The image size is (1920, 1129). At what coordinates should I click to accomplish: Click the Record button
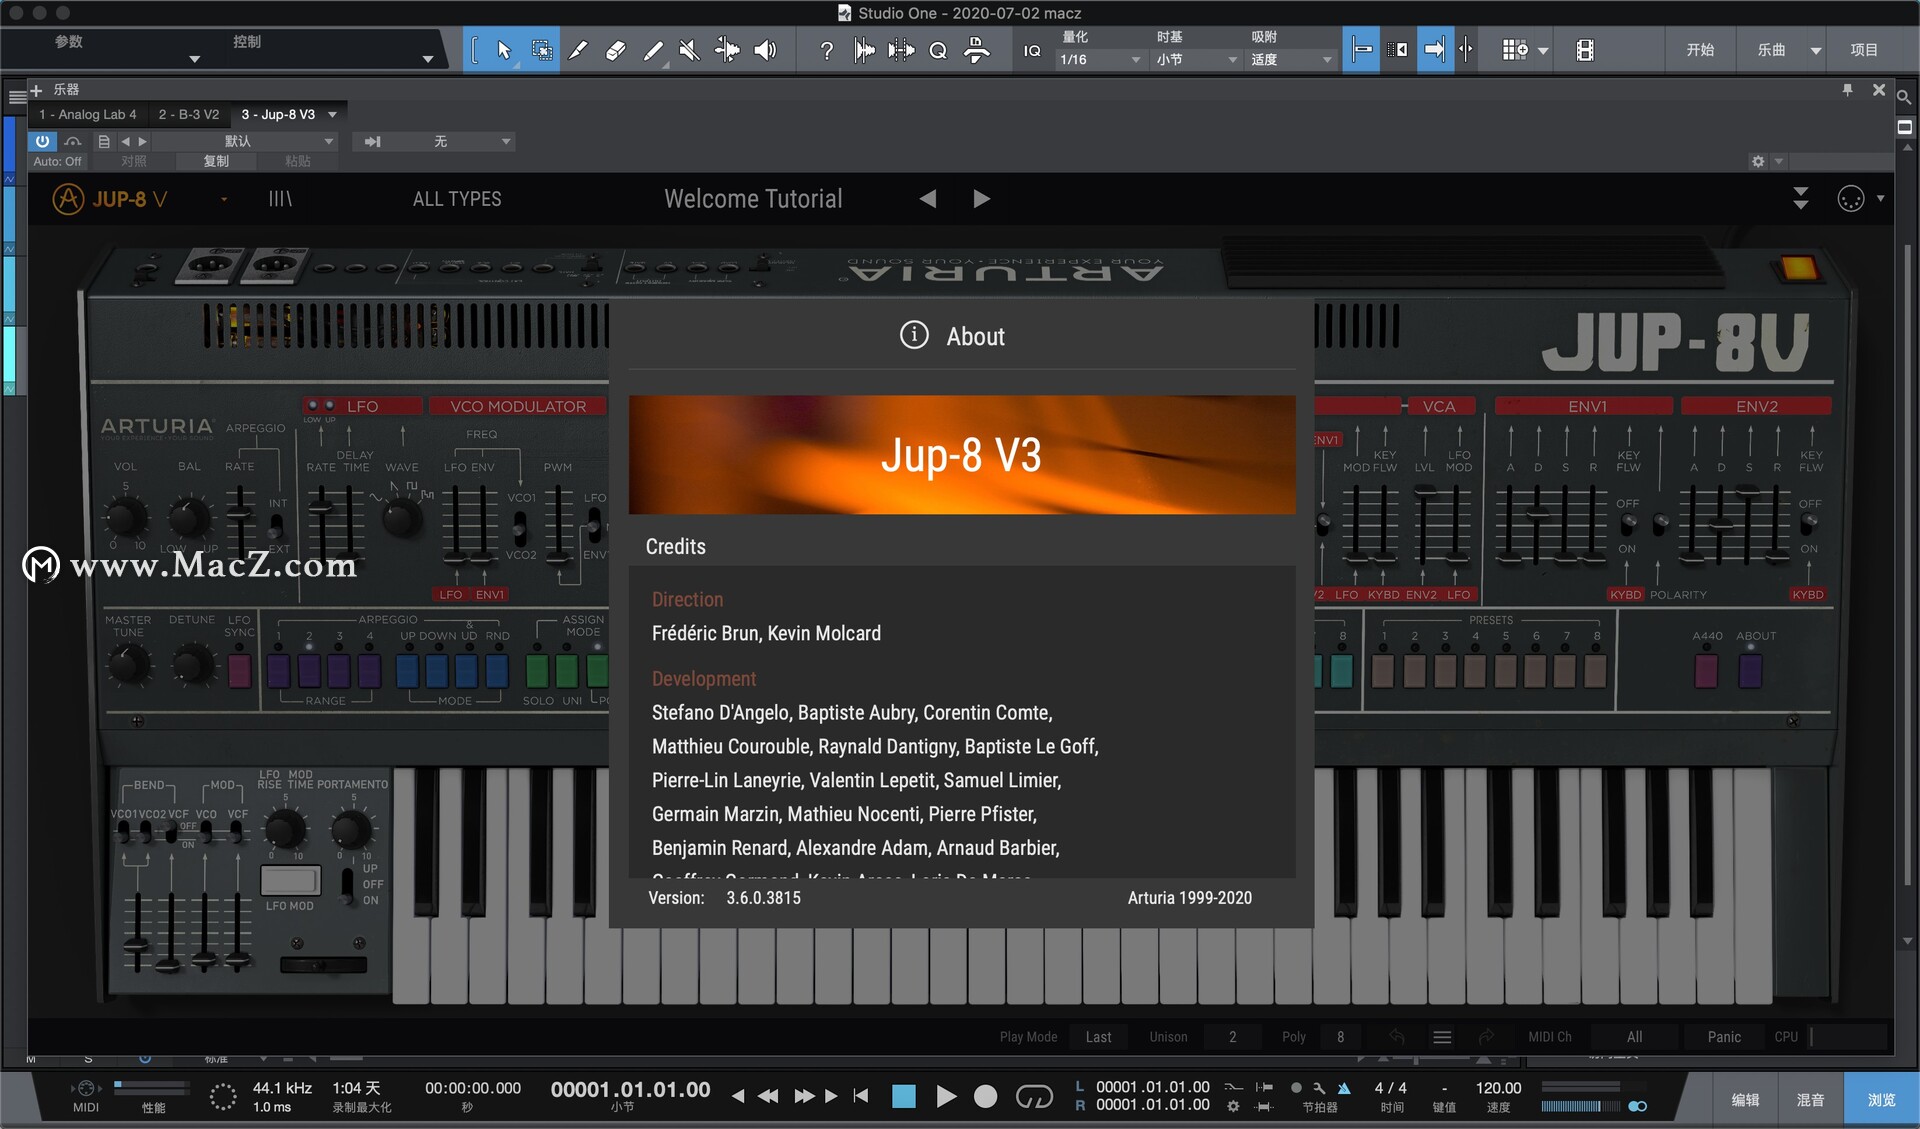click(985, 1096)
